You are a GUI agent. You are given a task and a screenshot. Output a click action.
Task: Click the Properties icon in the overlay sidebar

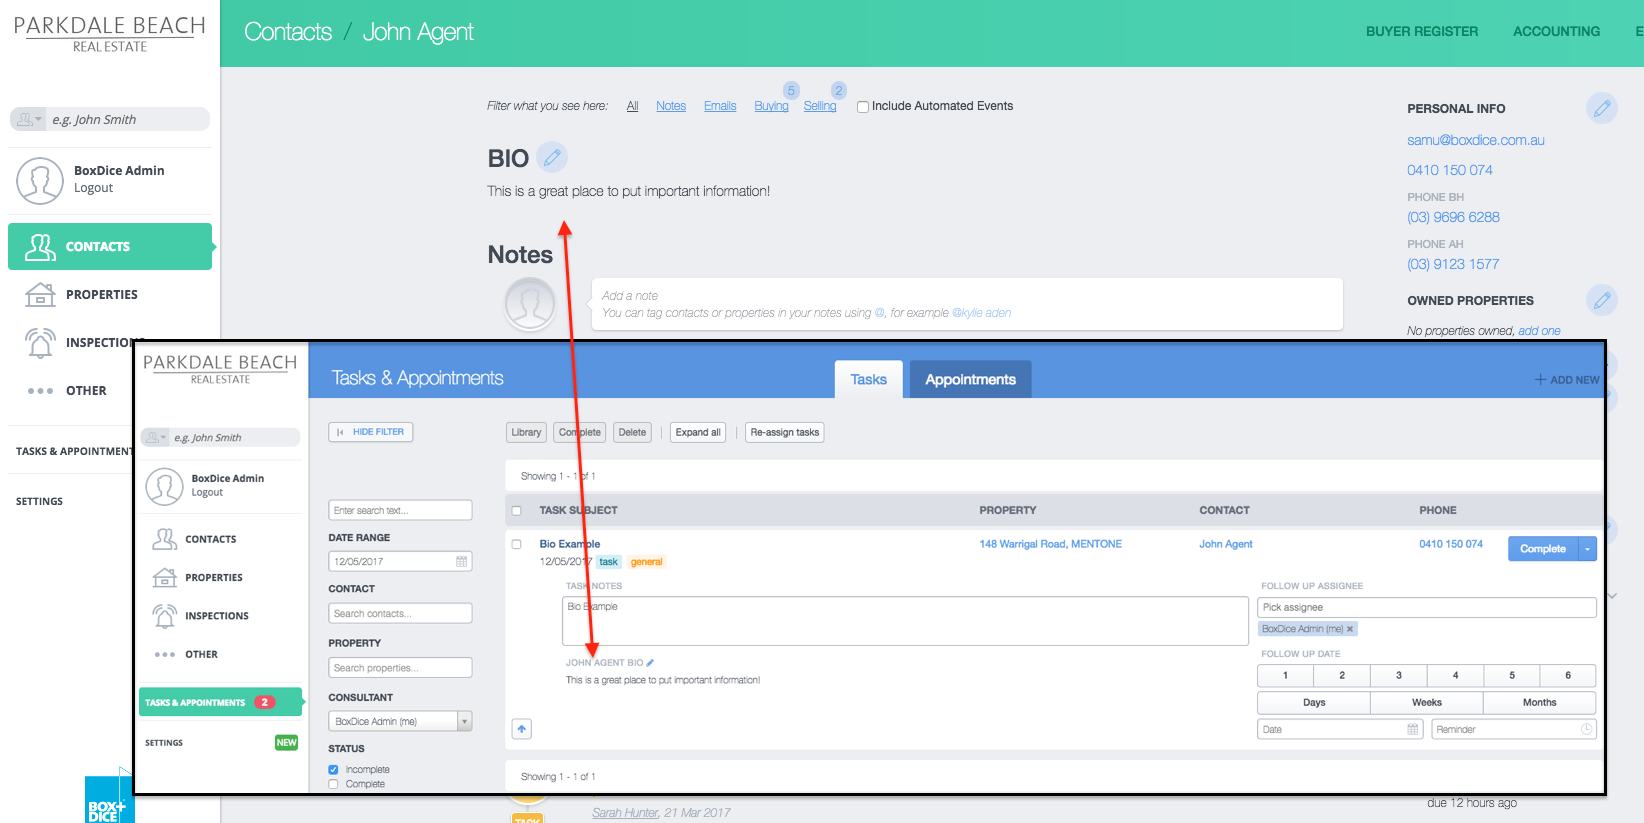pos(165,577)
